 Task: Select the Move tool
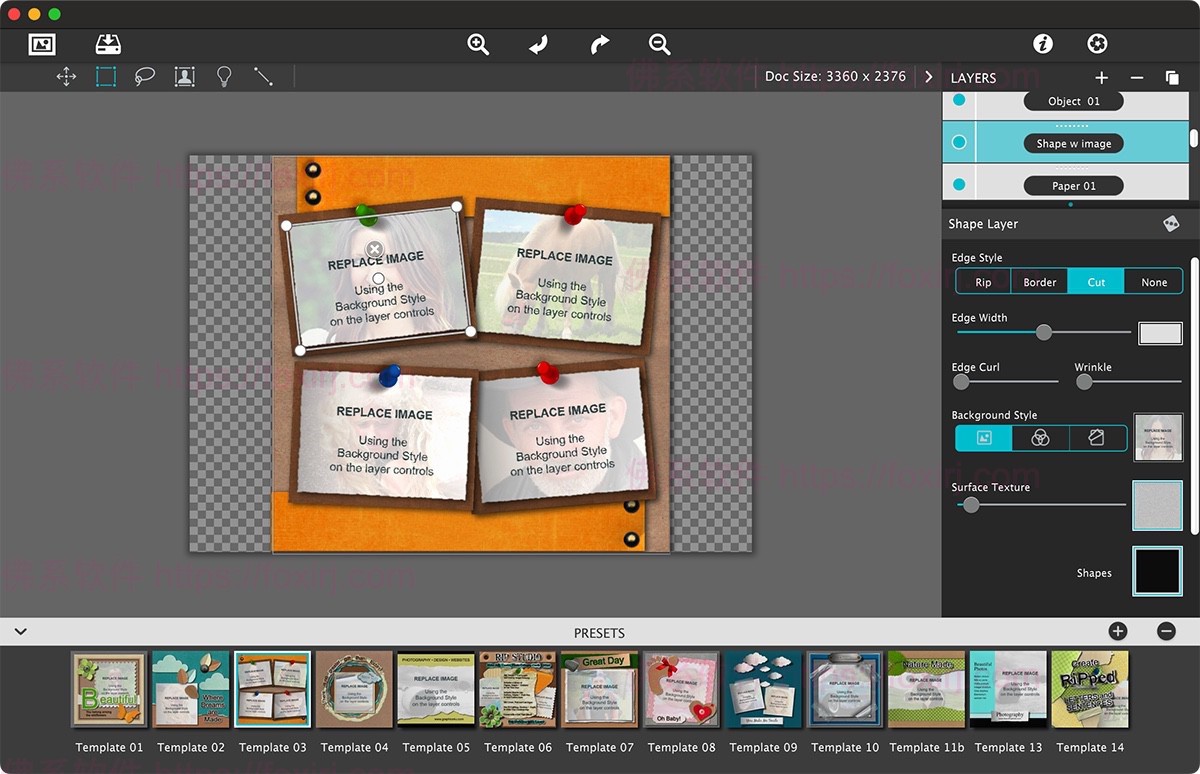66,76
